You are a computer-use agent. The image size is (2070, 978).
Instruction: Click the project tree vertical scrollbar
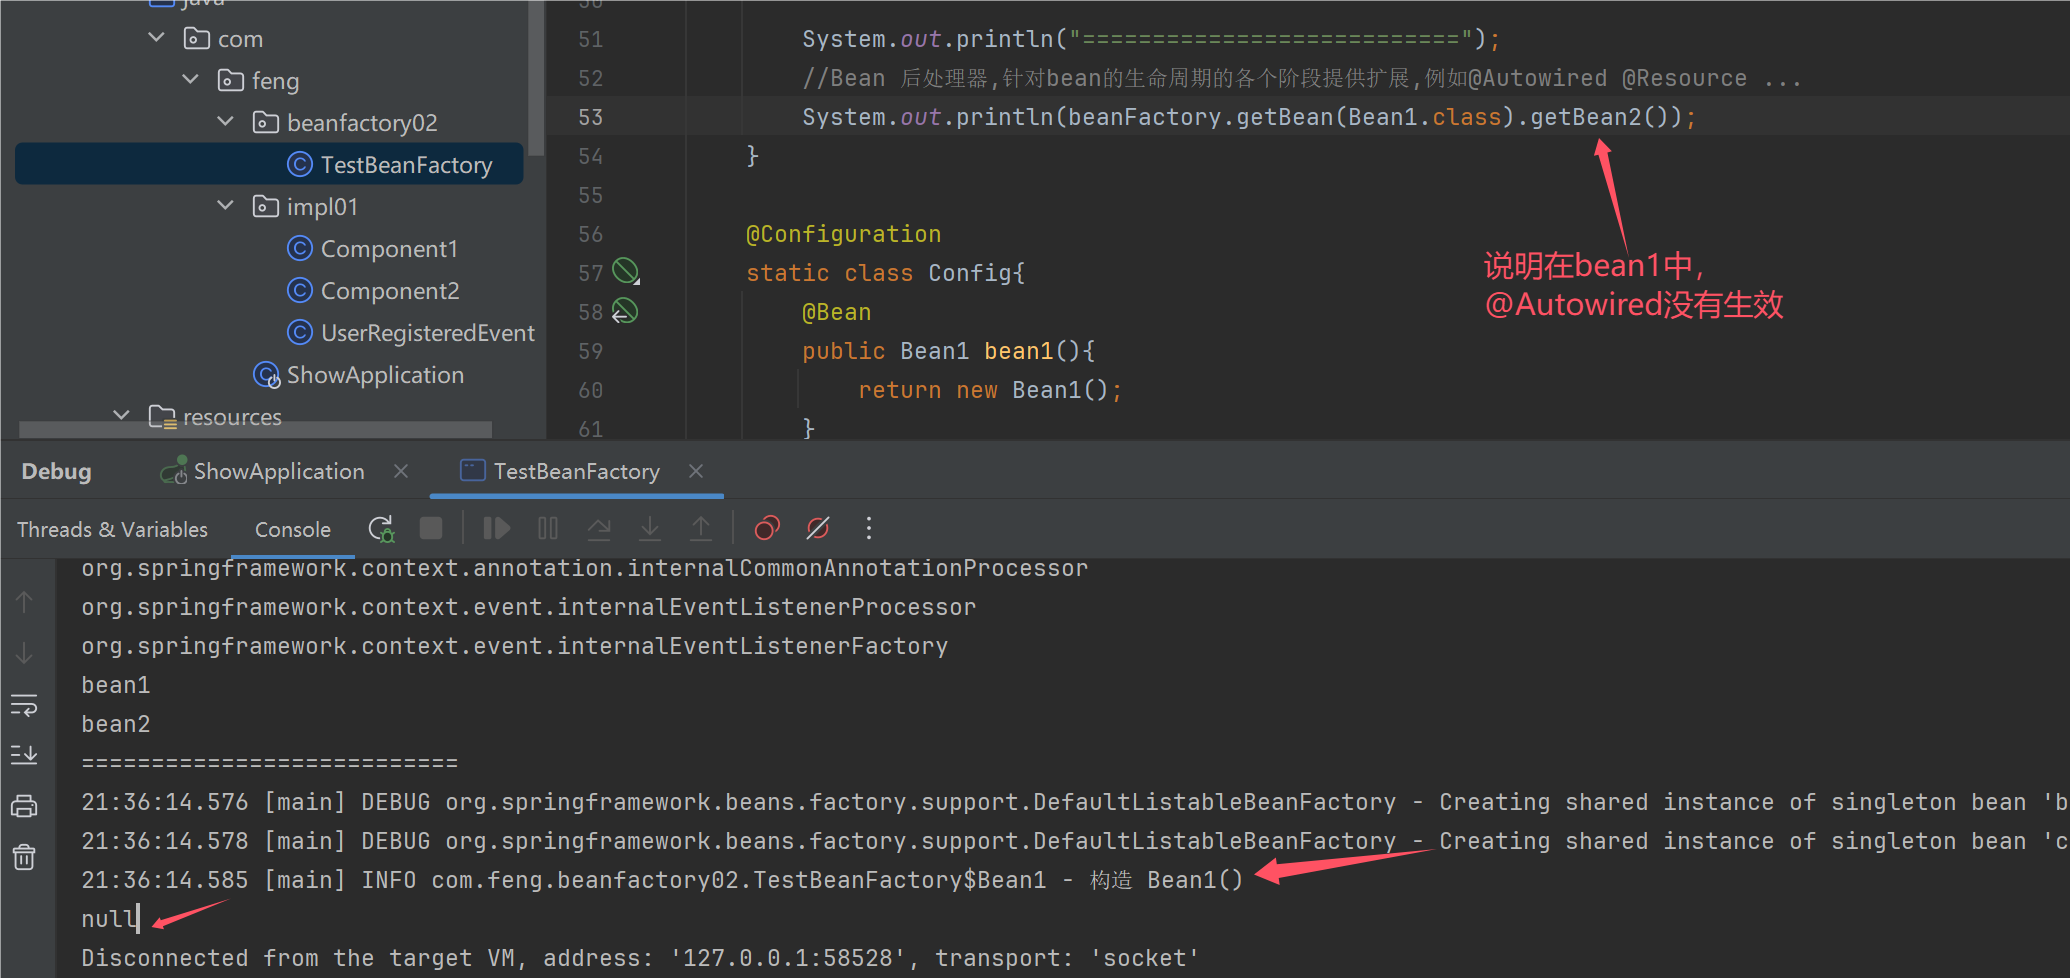click(537, 78)
